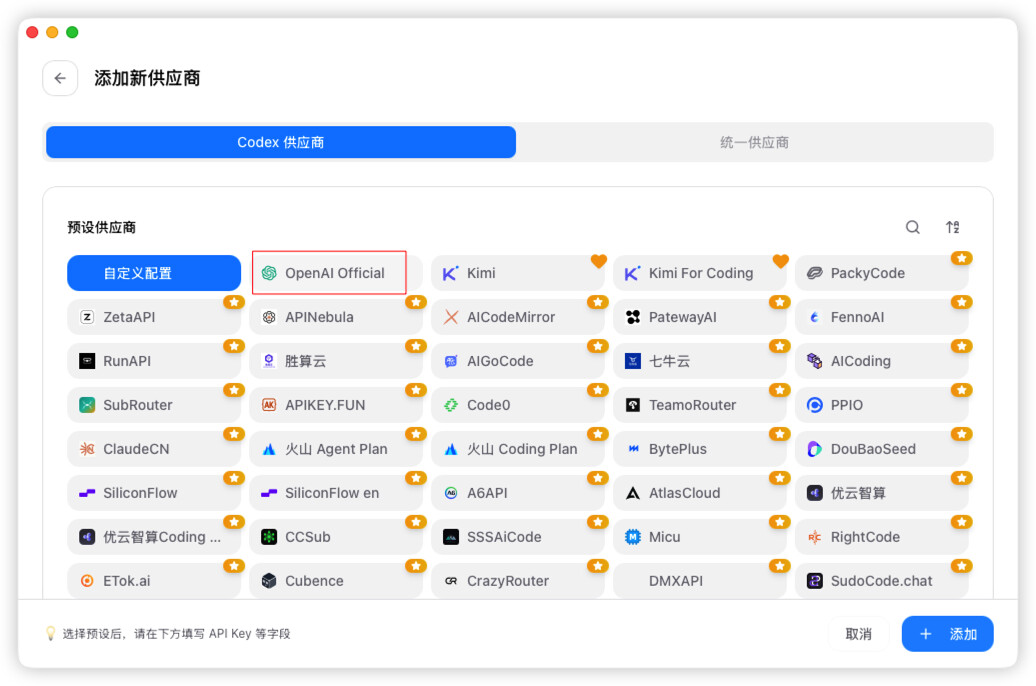Choose the DMXAPI provider
This screenshot has width=1036, height=686.
[x=700, y=581]
